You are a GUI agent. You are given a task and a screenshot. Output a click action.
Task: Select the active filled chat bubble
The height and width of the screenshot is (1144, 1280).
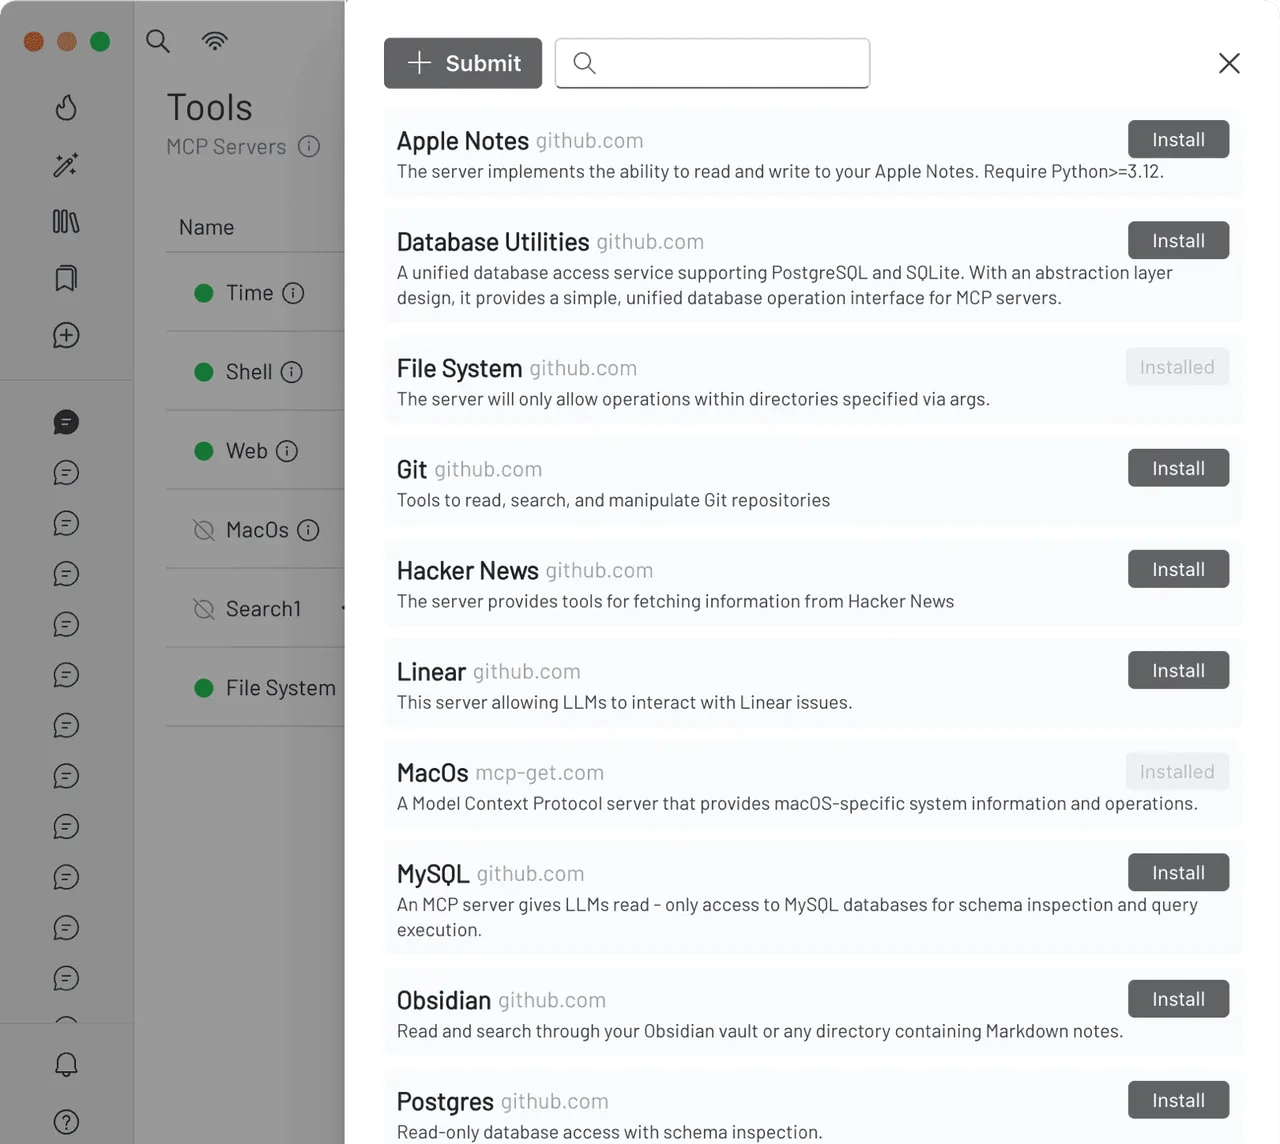[66, 422]
